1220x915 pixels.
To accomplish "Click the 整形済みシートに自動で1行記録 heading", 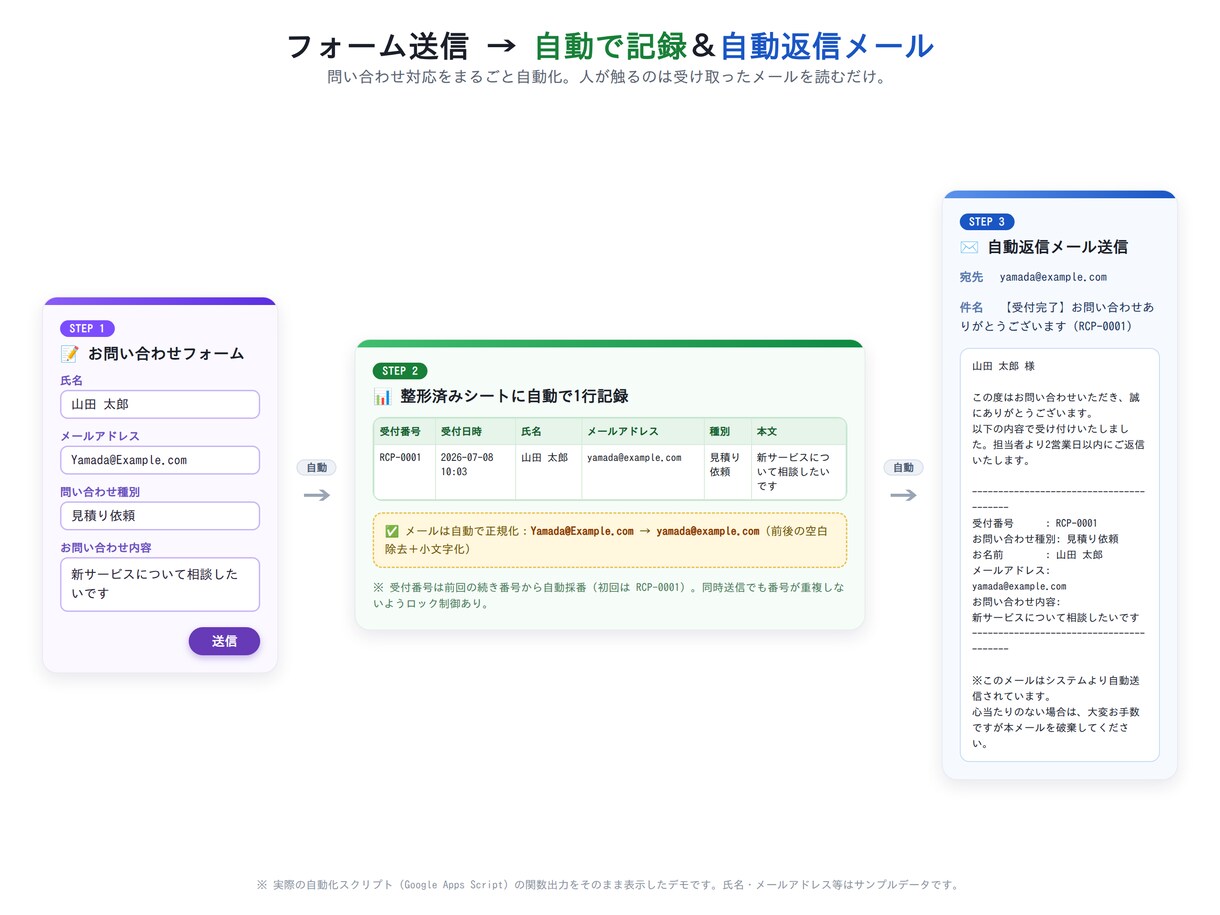I will click(x=515, y=396).
